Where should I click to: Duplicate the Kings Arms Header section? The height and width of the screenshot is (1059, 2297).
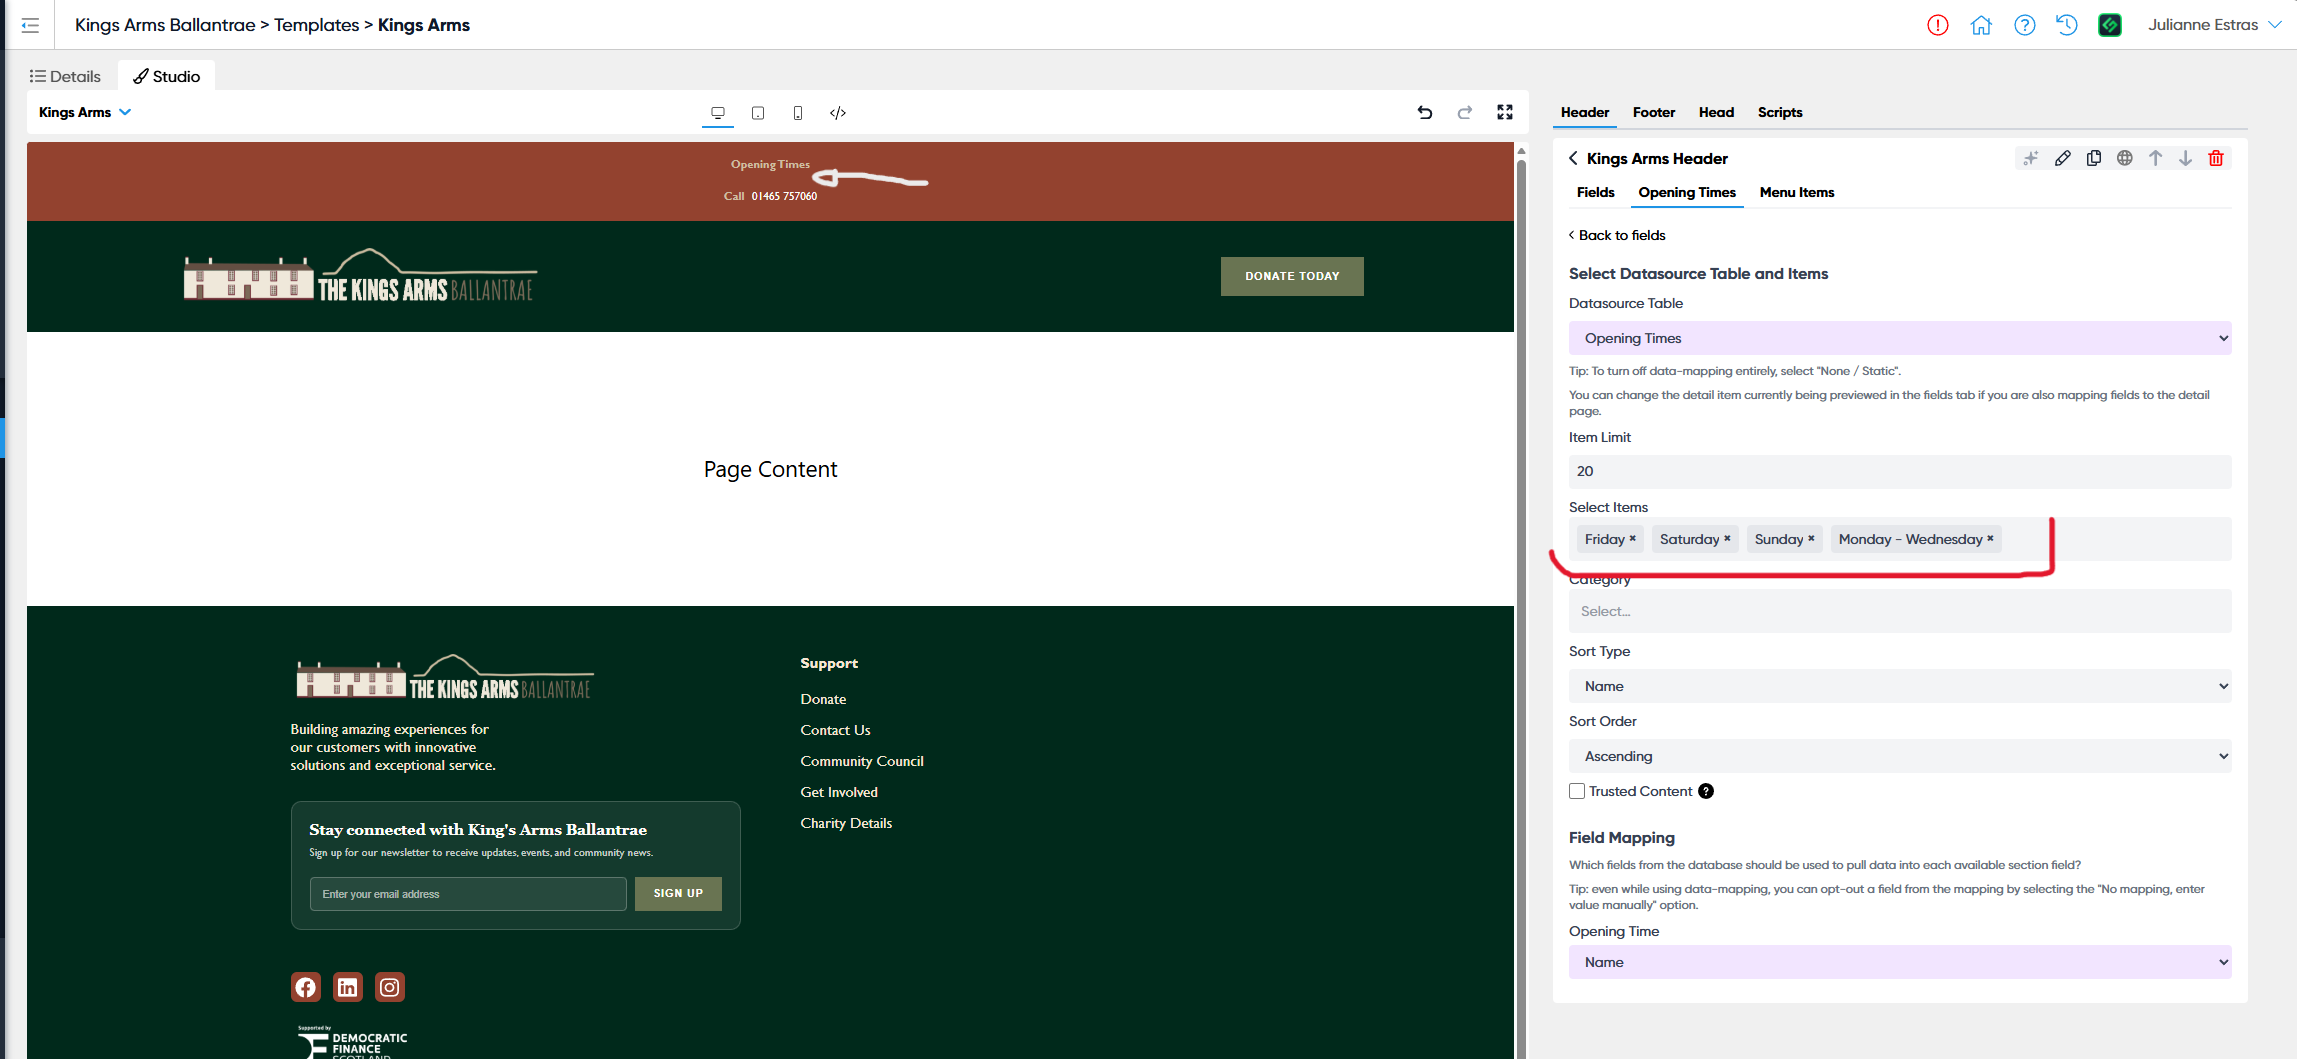coord(2094,158)
